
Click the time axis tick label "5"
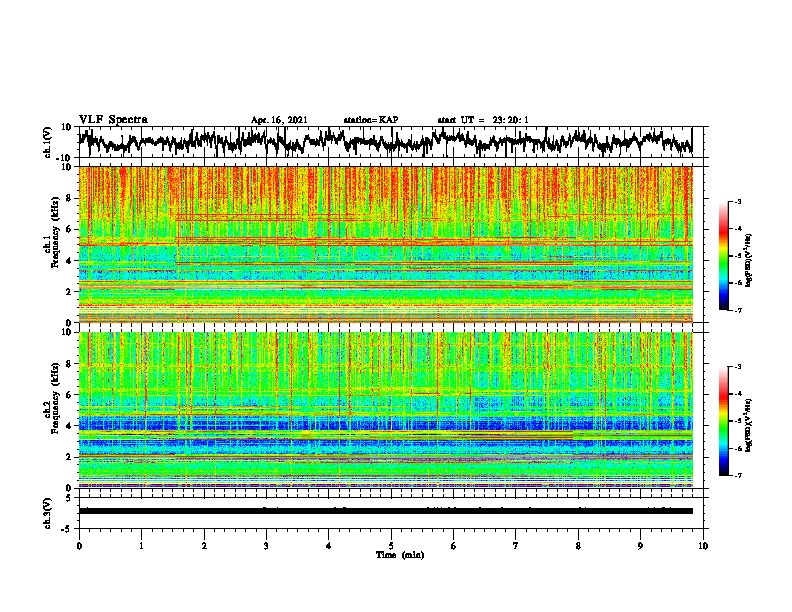click(391, 546)
